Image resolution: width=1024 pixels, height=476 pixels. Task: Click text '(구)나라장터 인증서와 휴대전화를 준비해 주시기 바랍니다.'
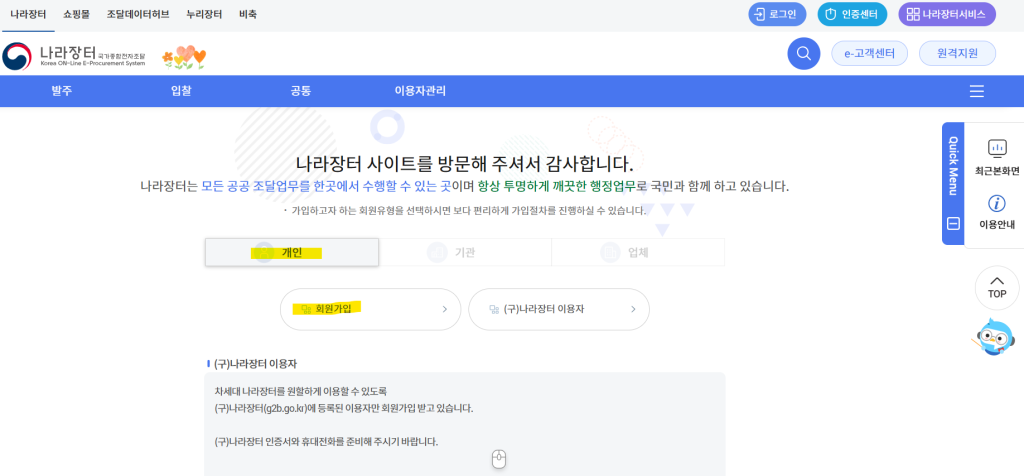326,441
